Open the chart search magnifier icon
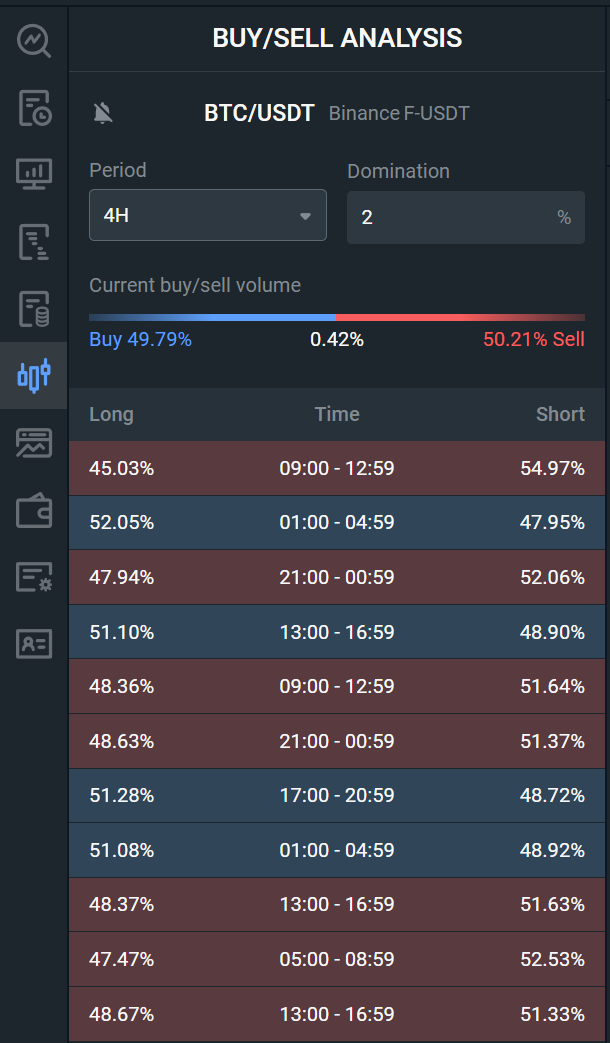 click(33, 41)
